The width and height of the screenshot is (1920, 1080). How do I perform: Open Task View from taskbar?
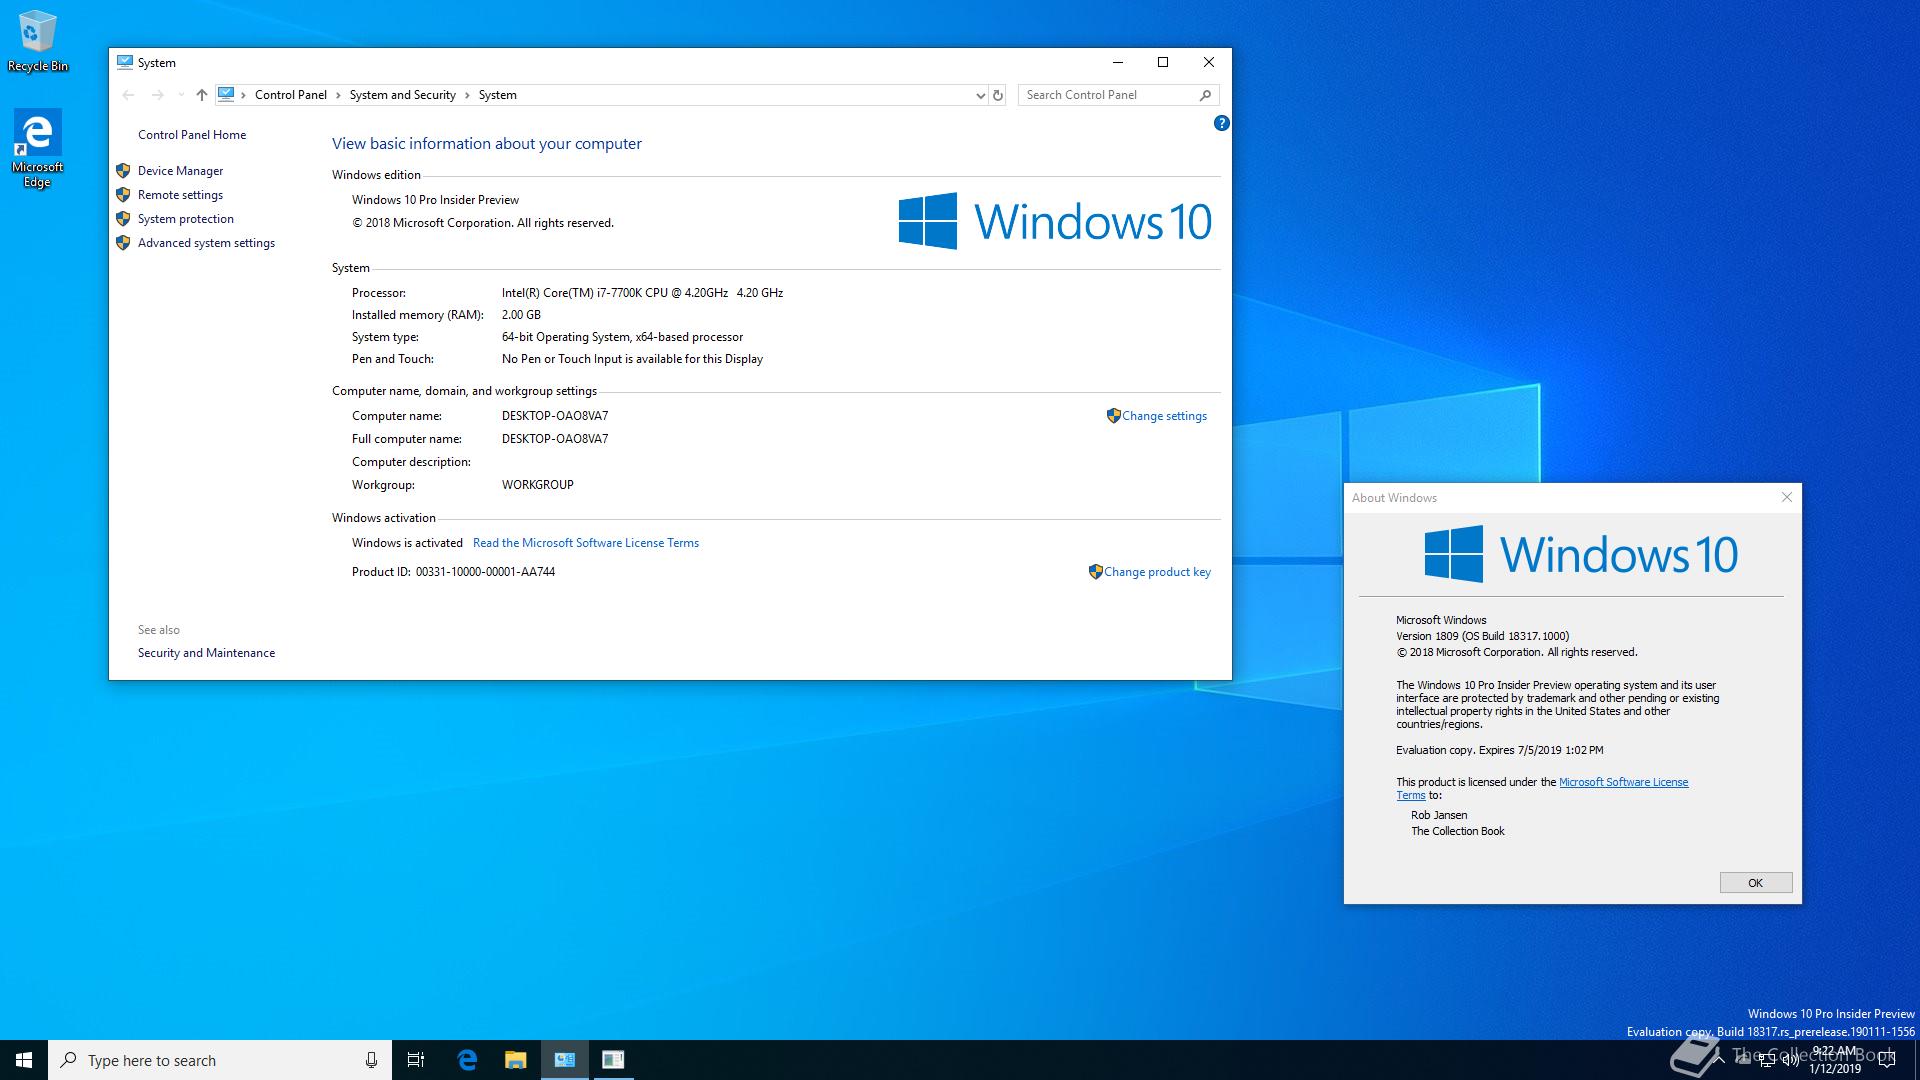[x=416, y=1060]
